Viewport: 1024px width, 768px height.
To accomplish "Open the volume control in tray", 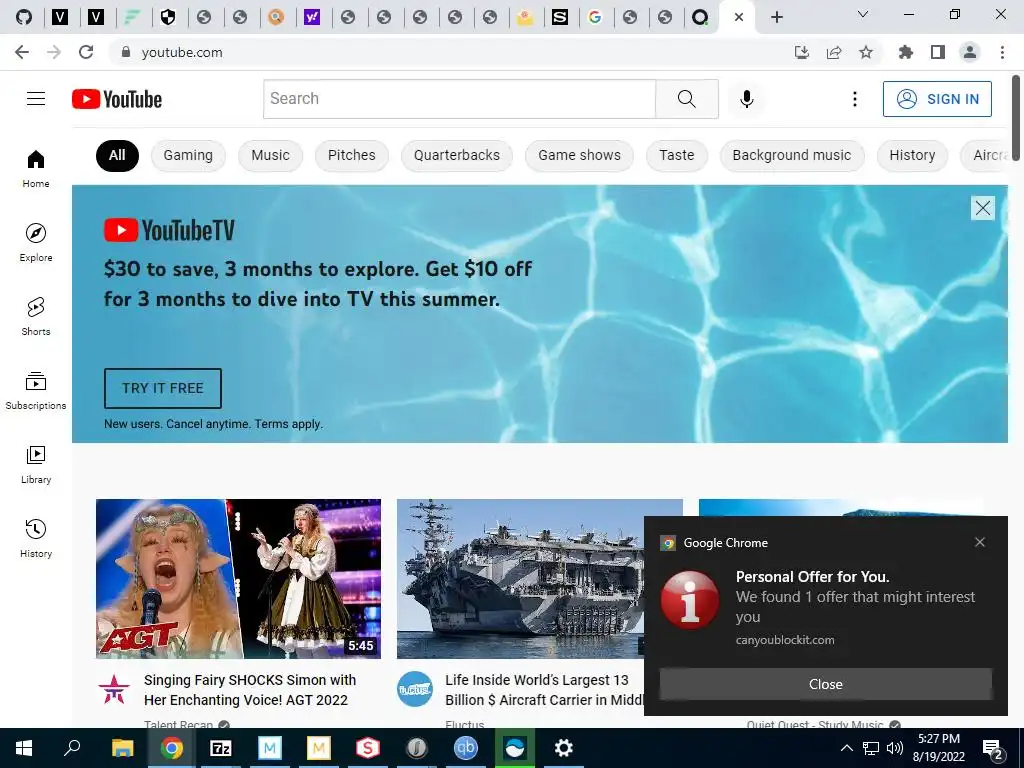I will click(x=895, y=748).
